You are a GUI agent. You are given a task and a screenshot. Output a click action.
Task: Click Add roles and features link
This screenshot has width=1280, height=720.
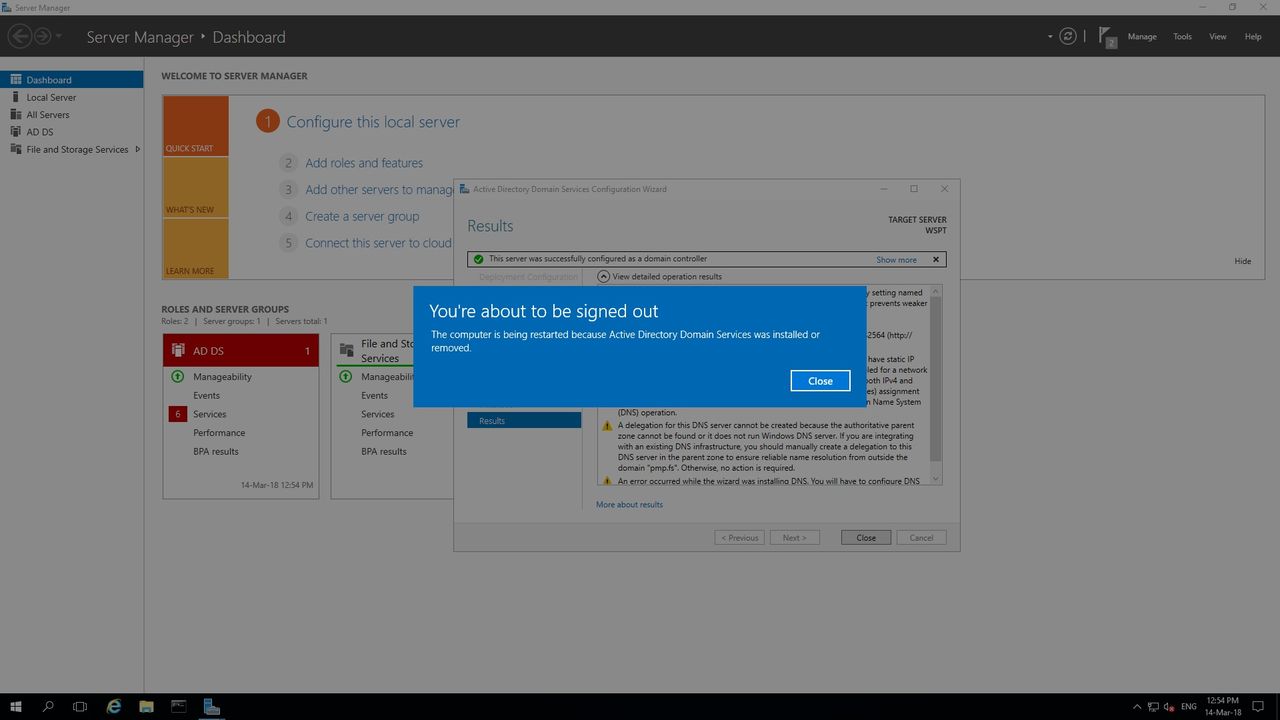(x=364, y=163)
